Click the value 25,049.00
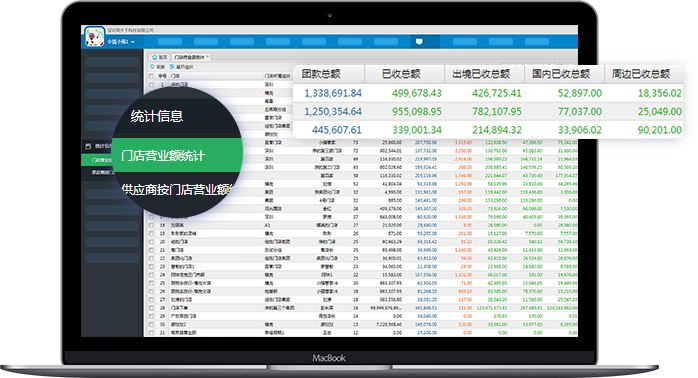 660,111
